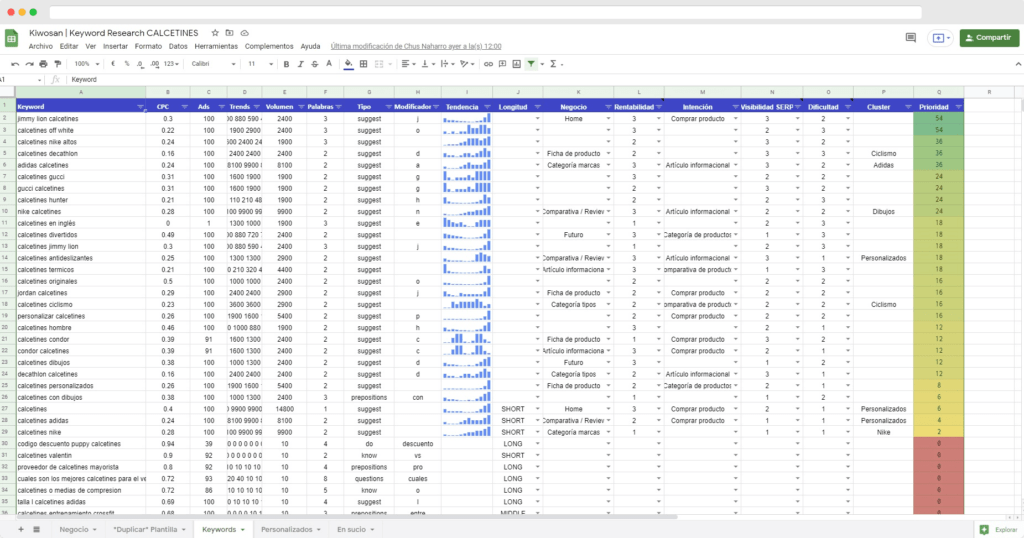Click the green Compartir button
Image resolution: width=1024 pixels, height=538 pixels.
point(989,38)
